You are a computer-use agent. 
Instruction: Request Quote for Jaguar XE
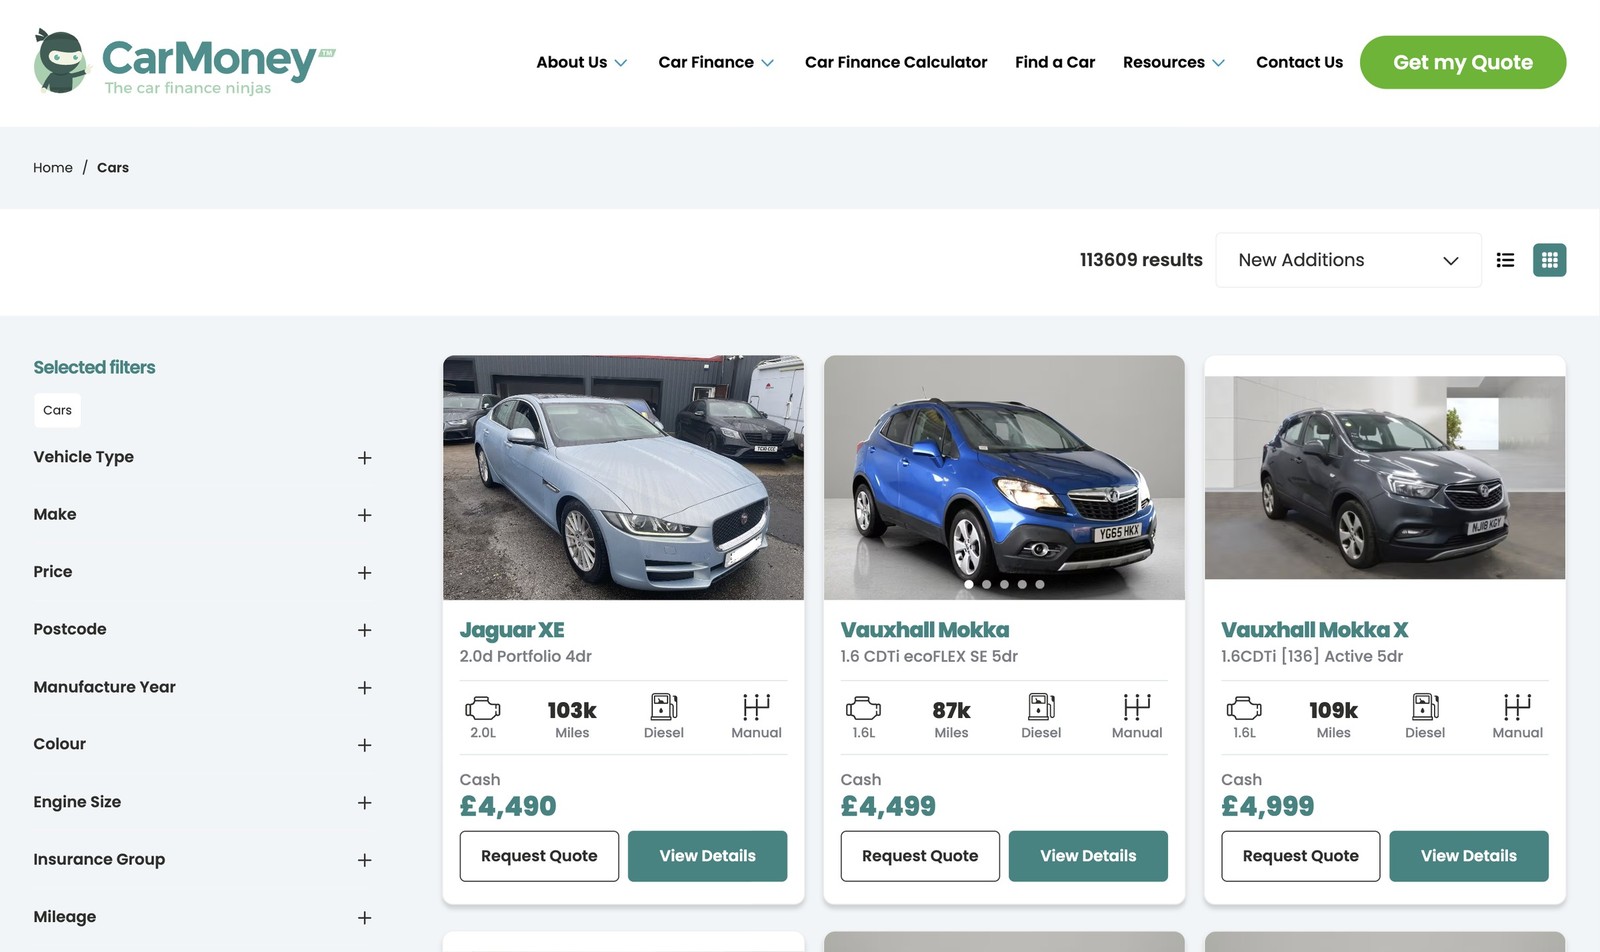[539, 856]
